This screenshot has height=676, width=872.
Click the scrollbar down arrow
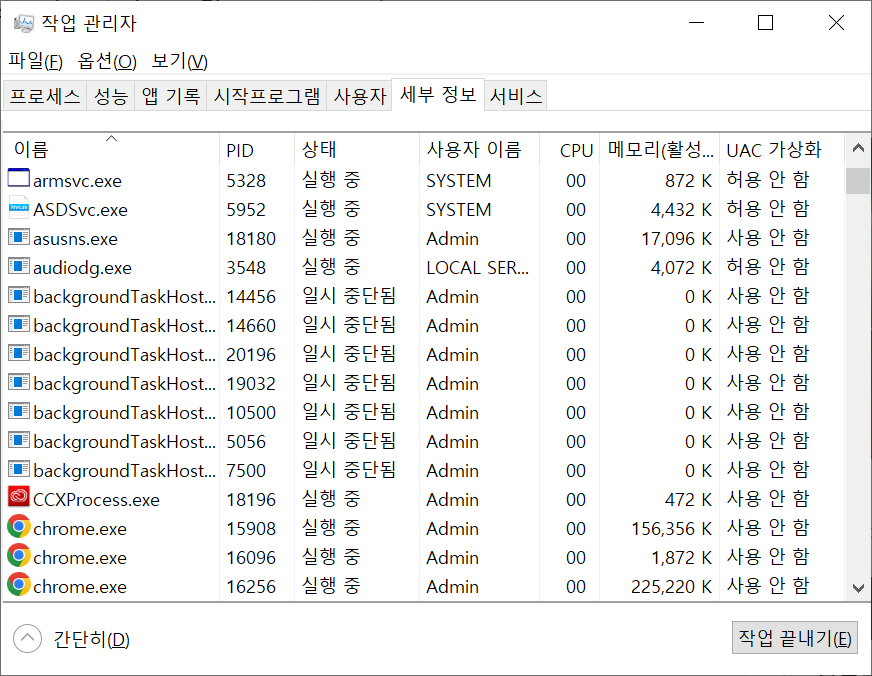(858, 588)
